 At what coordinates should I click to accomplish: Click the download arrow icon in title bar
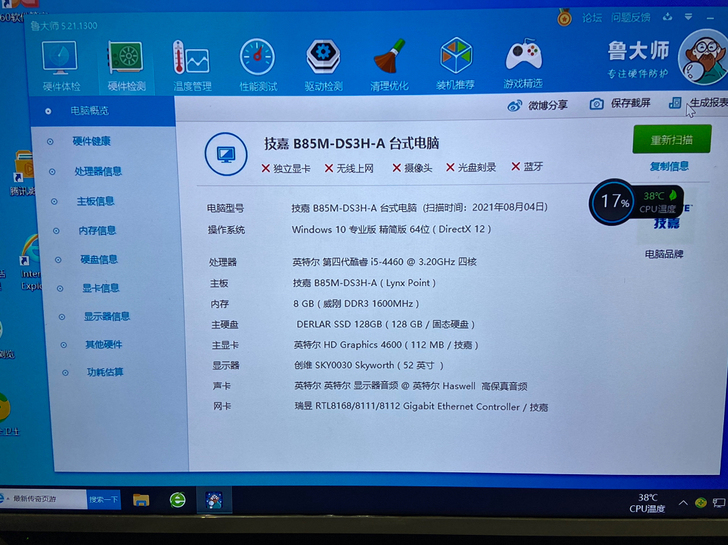(668, 17)
